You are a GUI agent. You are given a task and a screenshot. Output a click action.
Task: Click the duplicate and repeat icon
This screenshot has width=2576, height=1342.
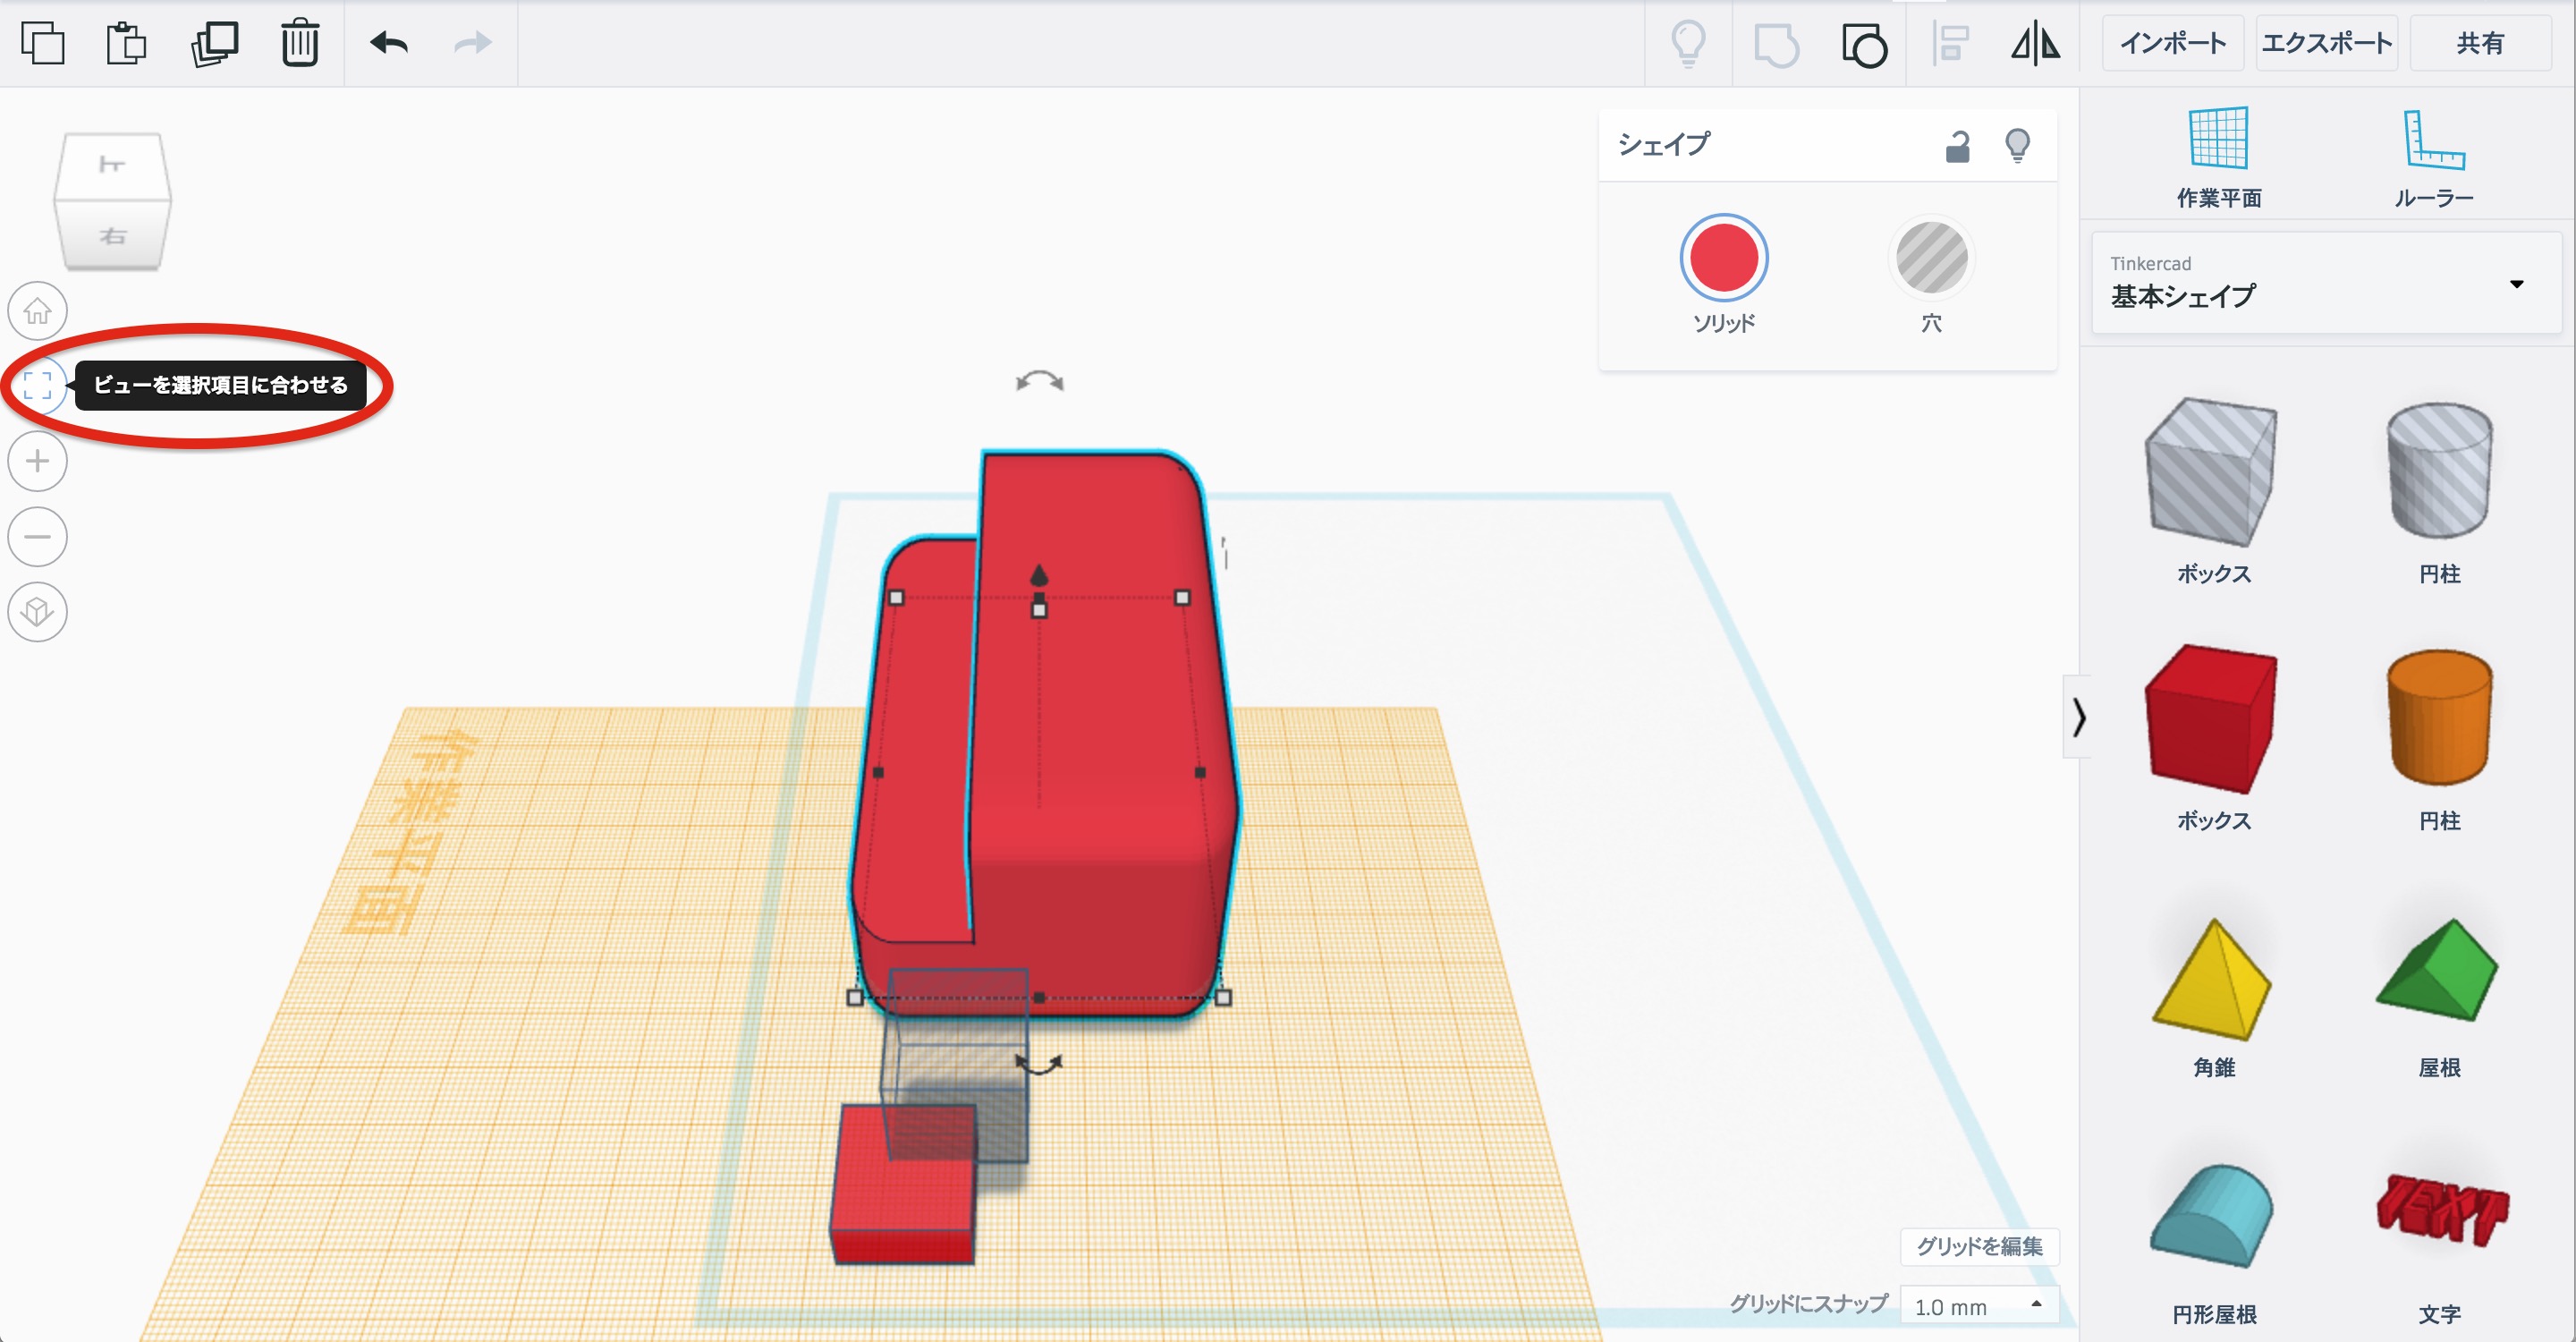[x=214, y=43]
